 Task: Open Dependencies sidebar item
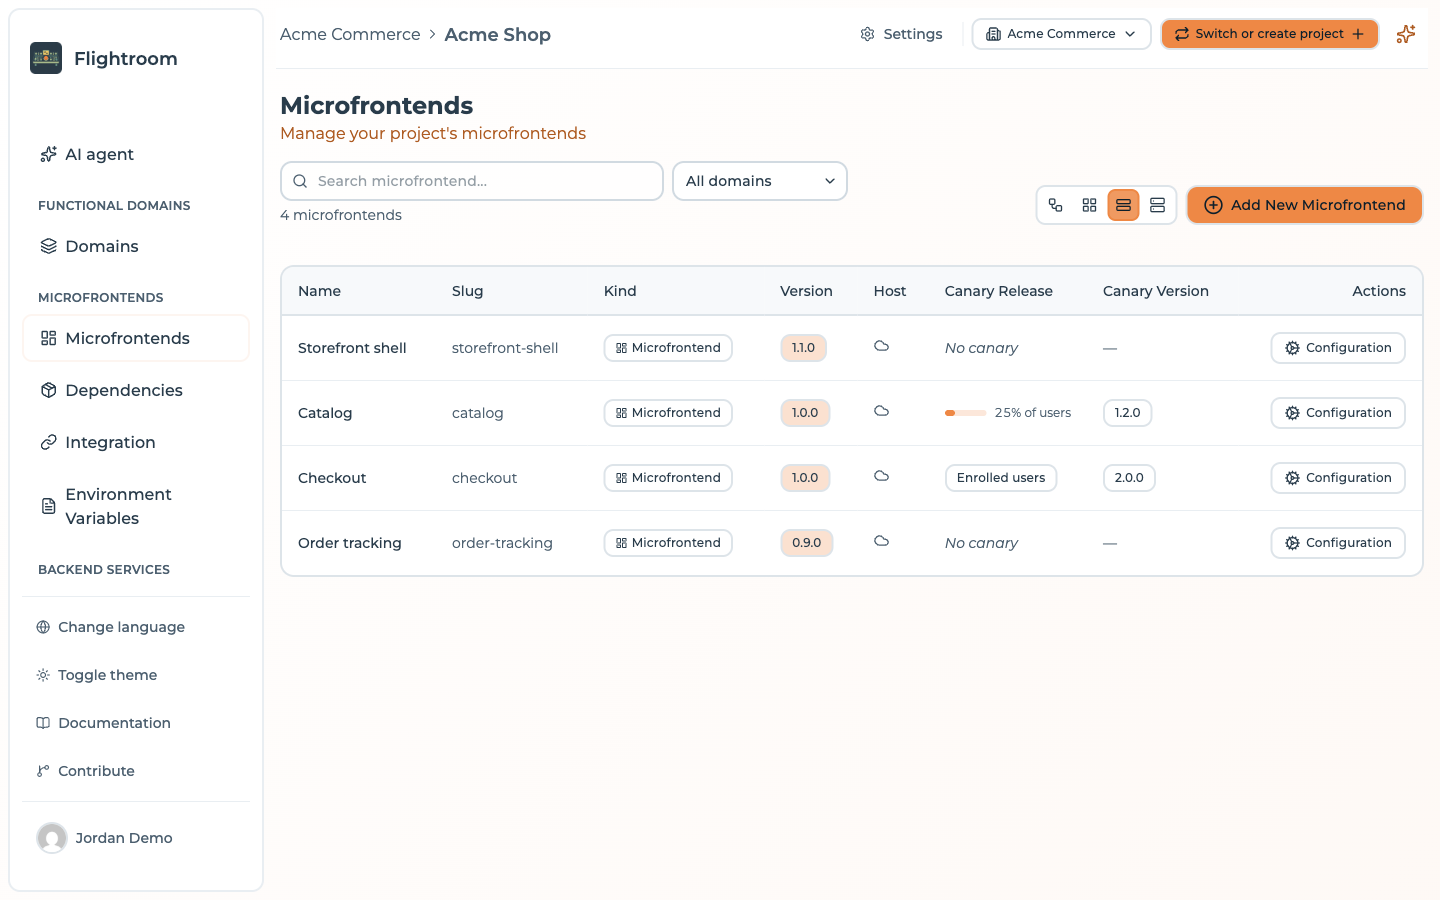point(136,390)
